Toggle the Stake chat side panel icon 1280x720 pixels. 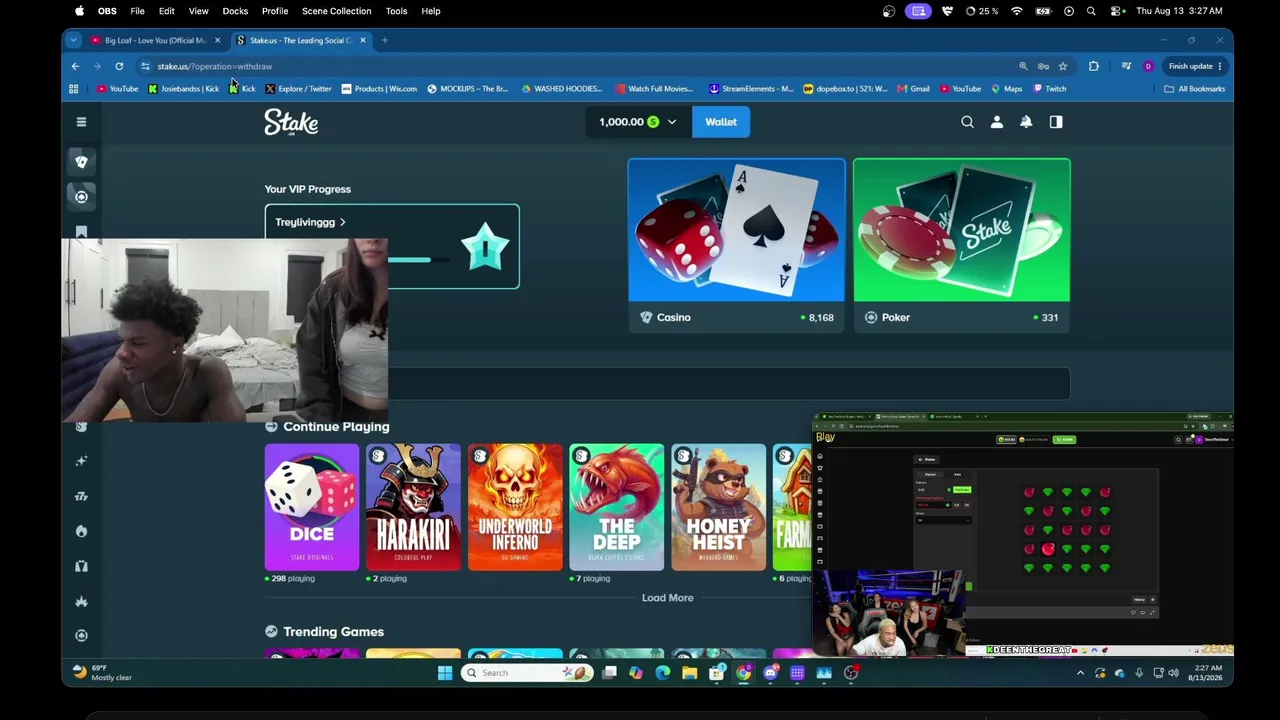point(1056,122)
